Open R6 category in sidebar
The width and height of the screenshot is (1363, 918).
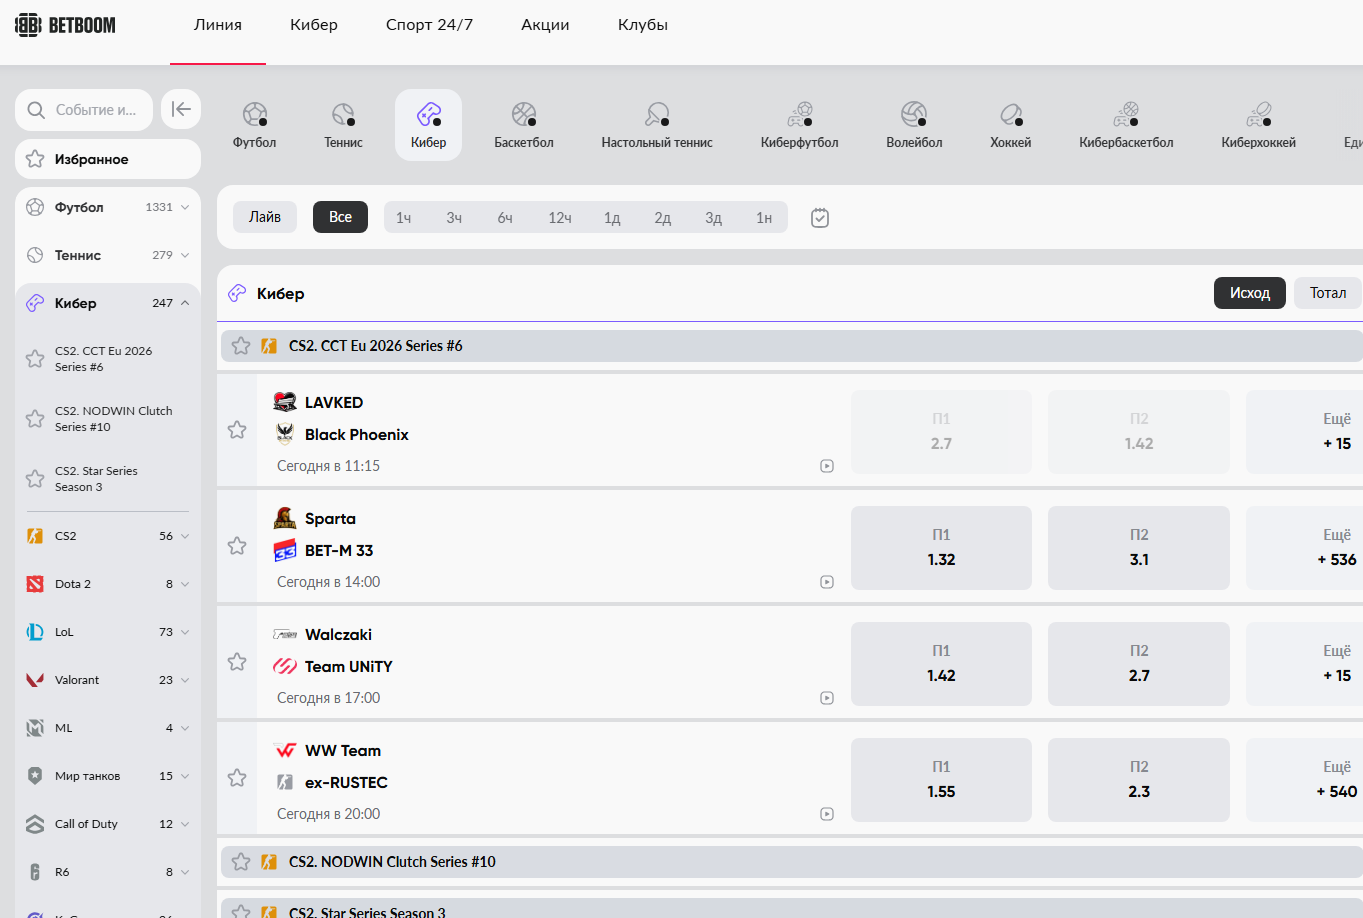pos(108,872)
